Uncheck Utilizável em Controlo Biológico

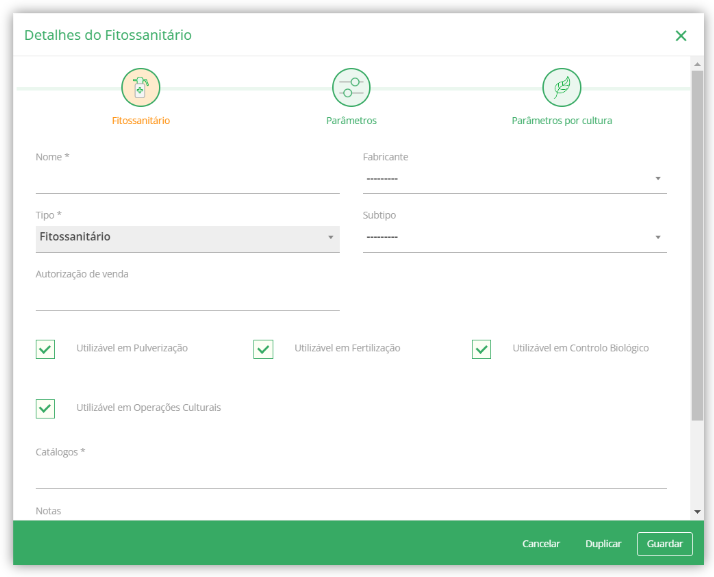click(481, 349)
